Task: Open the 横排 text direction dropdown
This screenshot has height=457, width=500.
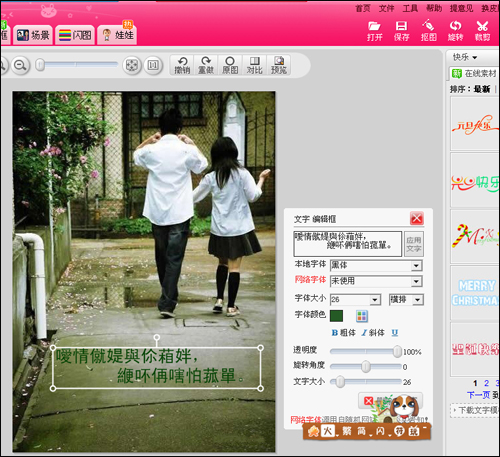Action: [x=418, y=300]
